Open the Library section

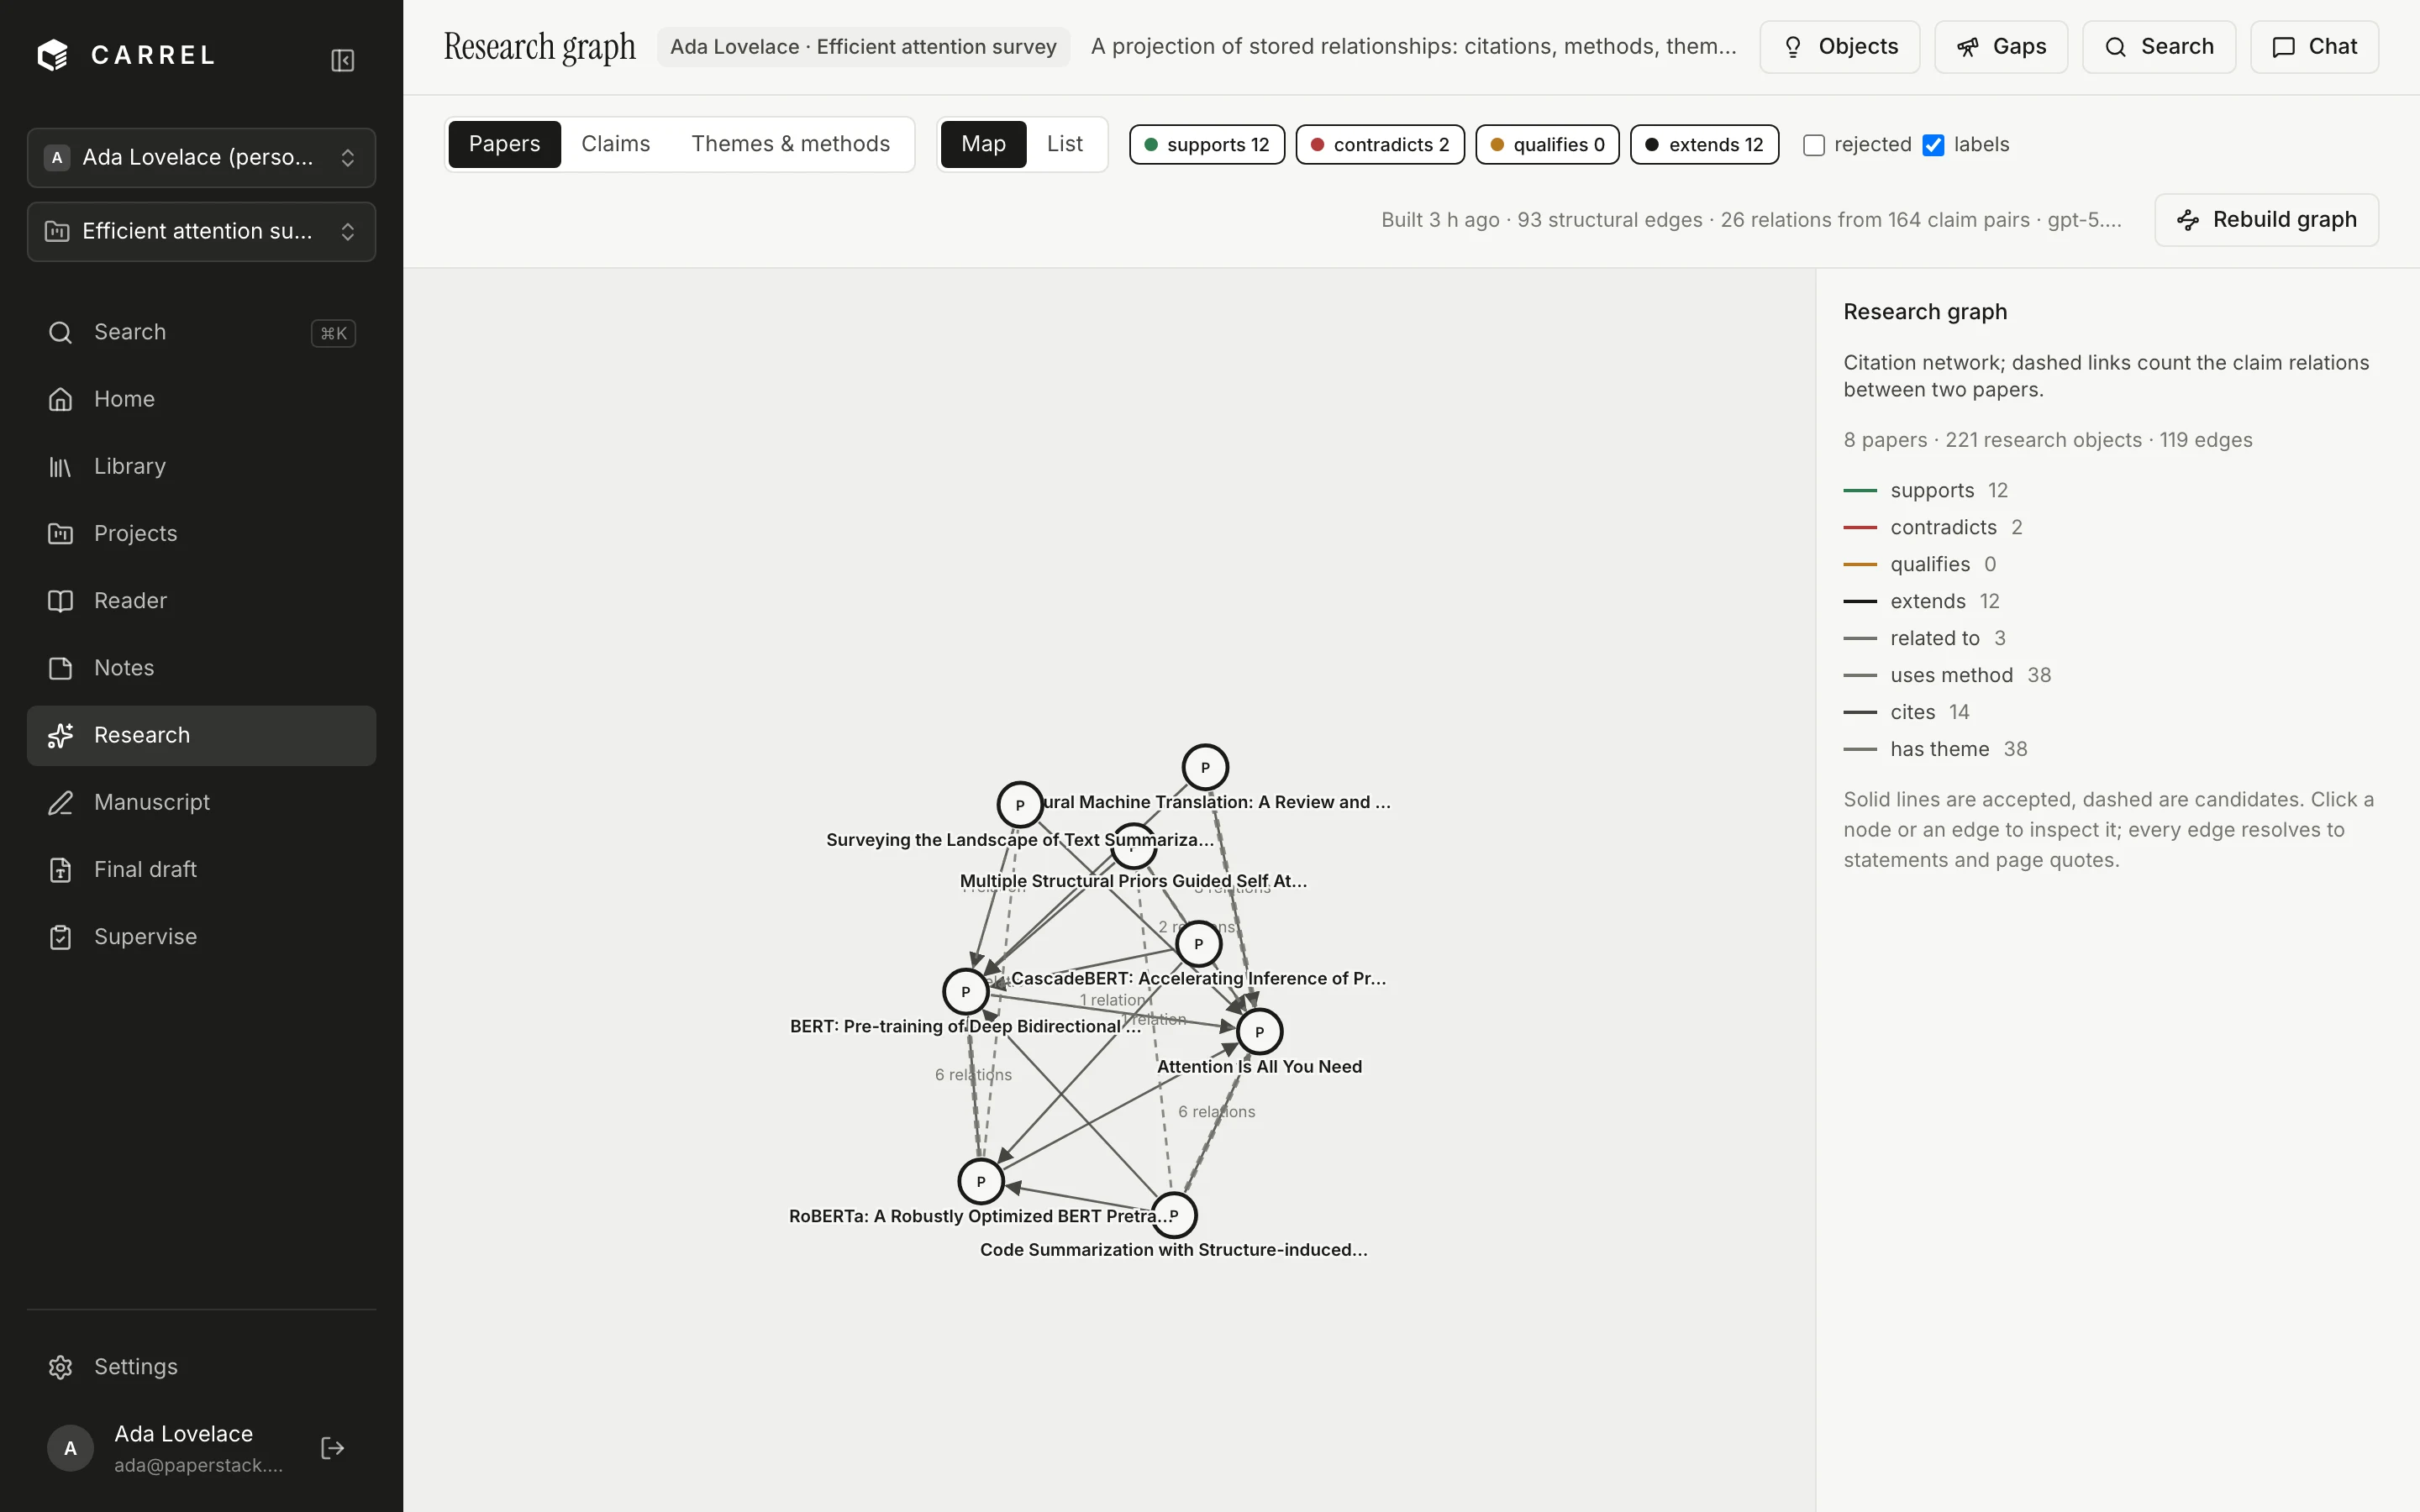point(201,466)
